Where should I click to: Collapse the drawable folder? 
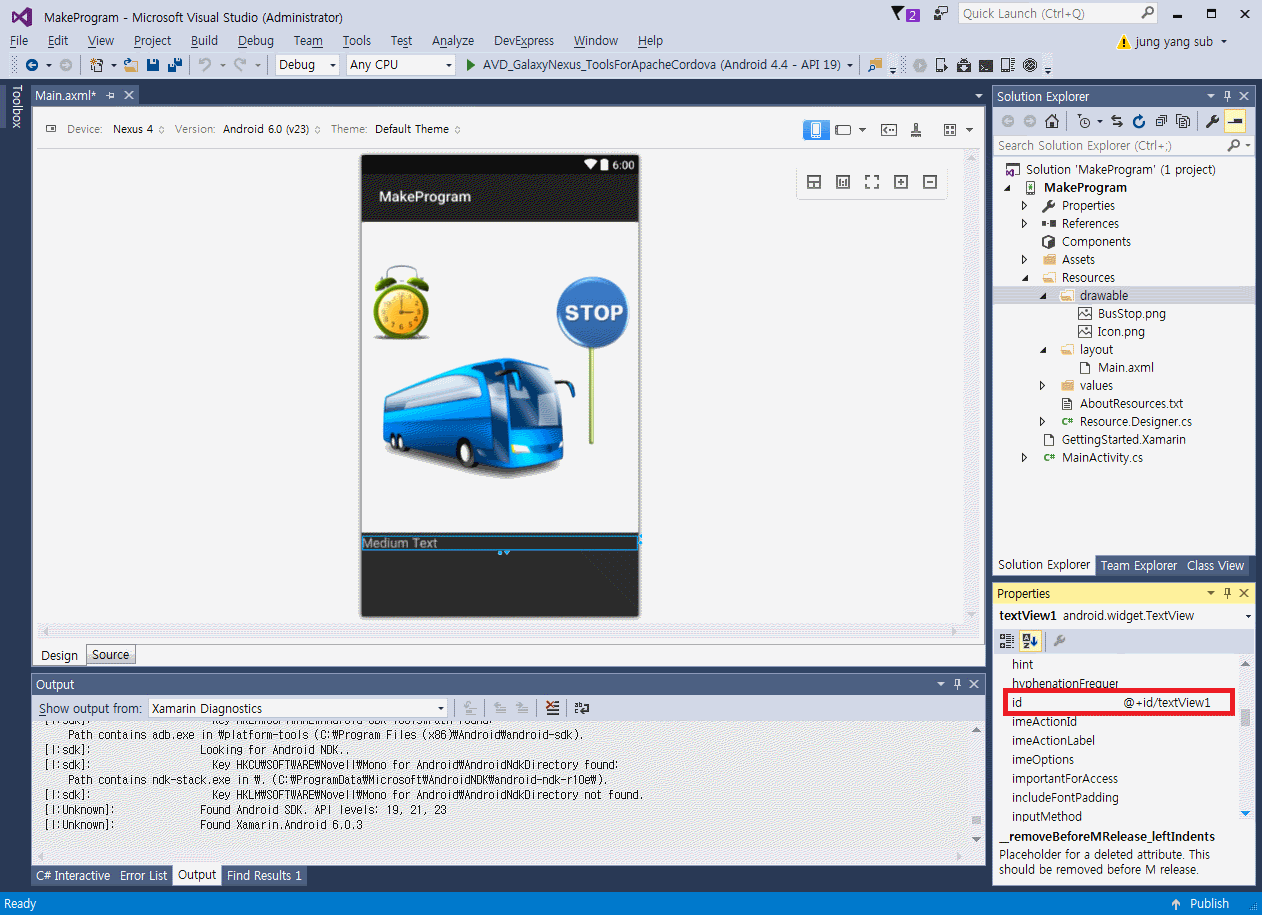tap(1042, 295)
